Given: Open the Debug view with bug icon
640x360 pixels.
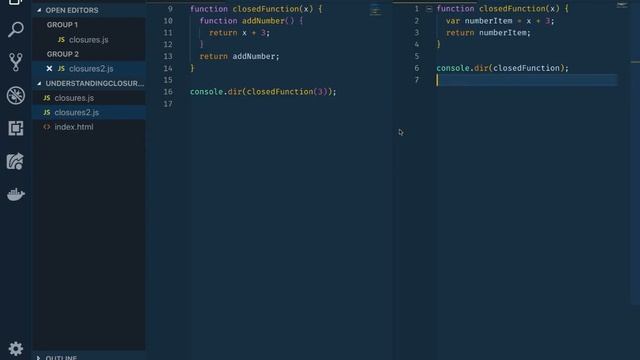Looking at the screenshot, I should [16, 96].
